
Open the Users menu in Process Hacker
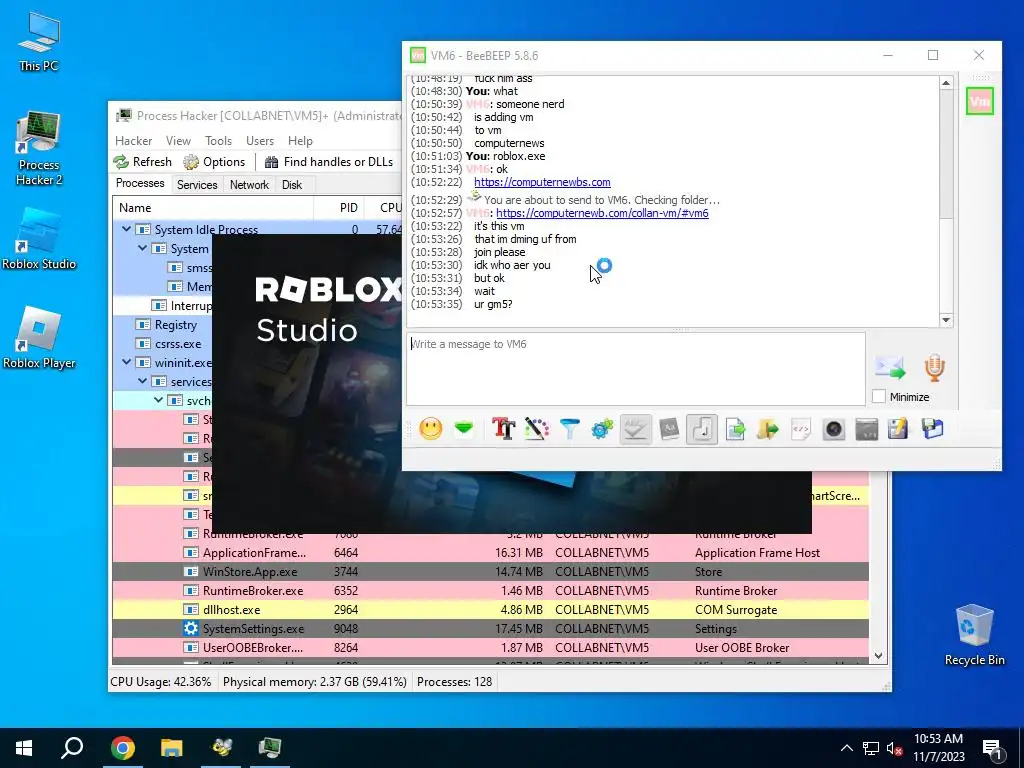(x=260, y=140)
